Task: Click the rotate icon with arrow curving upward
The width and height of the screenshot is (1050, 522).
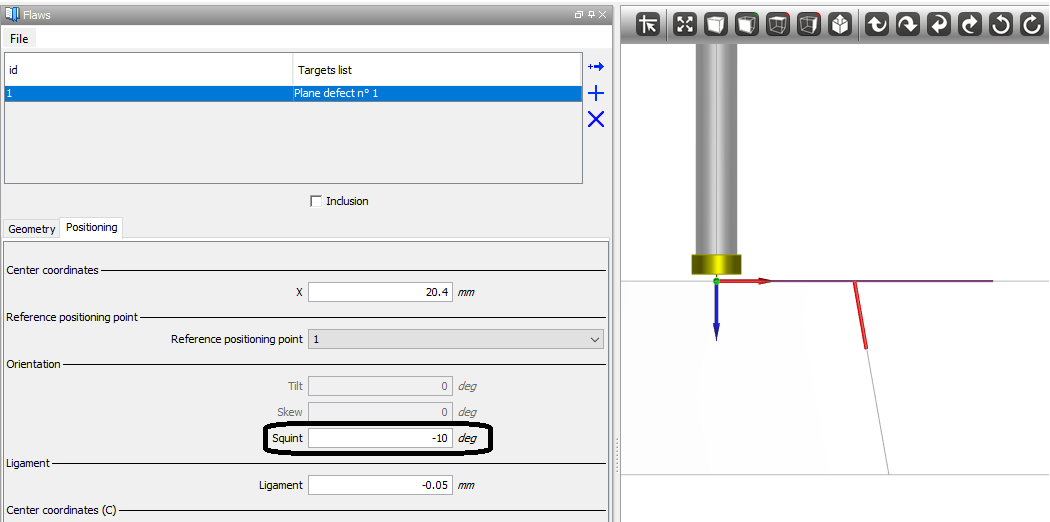Action: pos(877,25)
